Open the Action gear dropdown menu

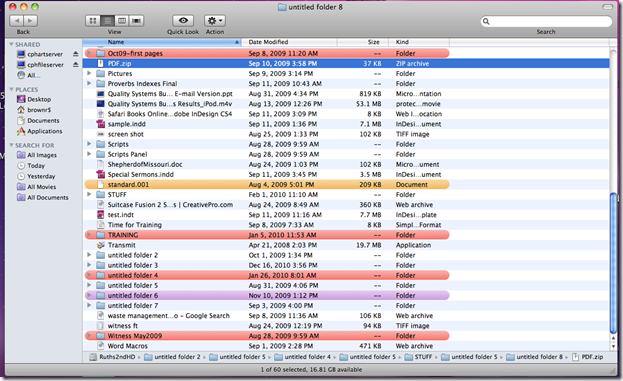(215, 21)
